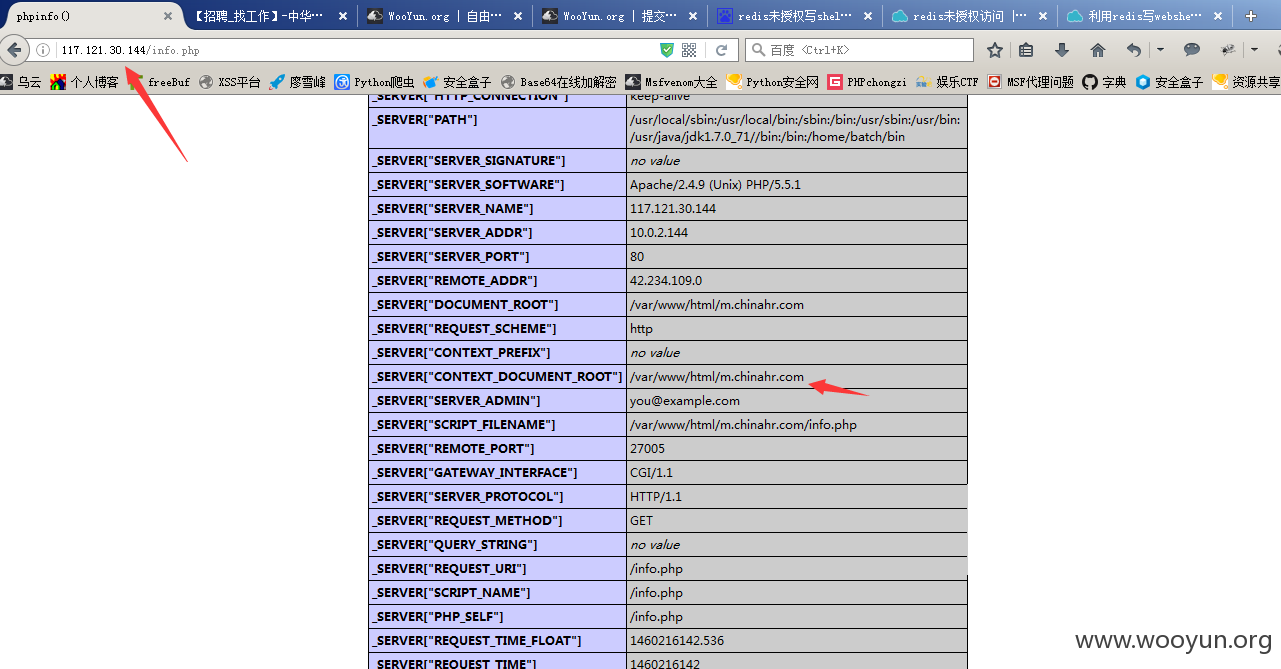Open the Msfvenom大全 bookmark

[671, 82]
